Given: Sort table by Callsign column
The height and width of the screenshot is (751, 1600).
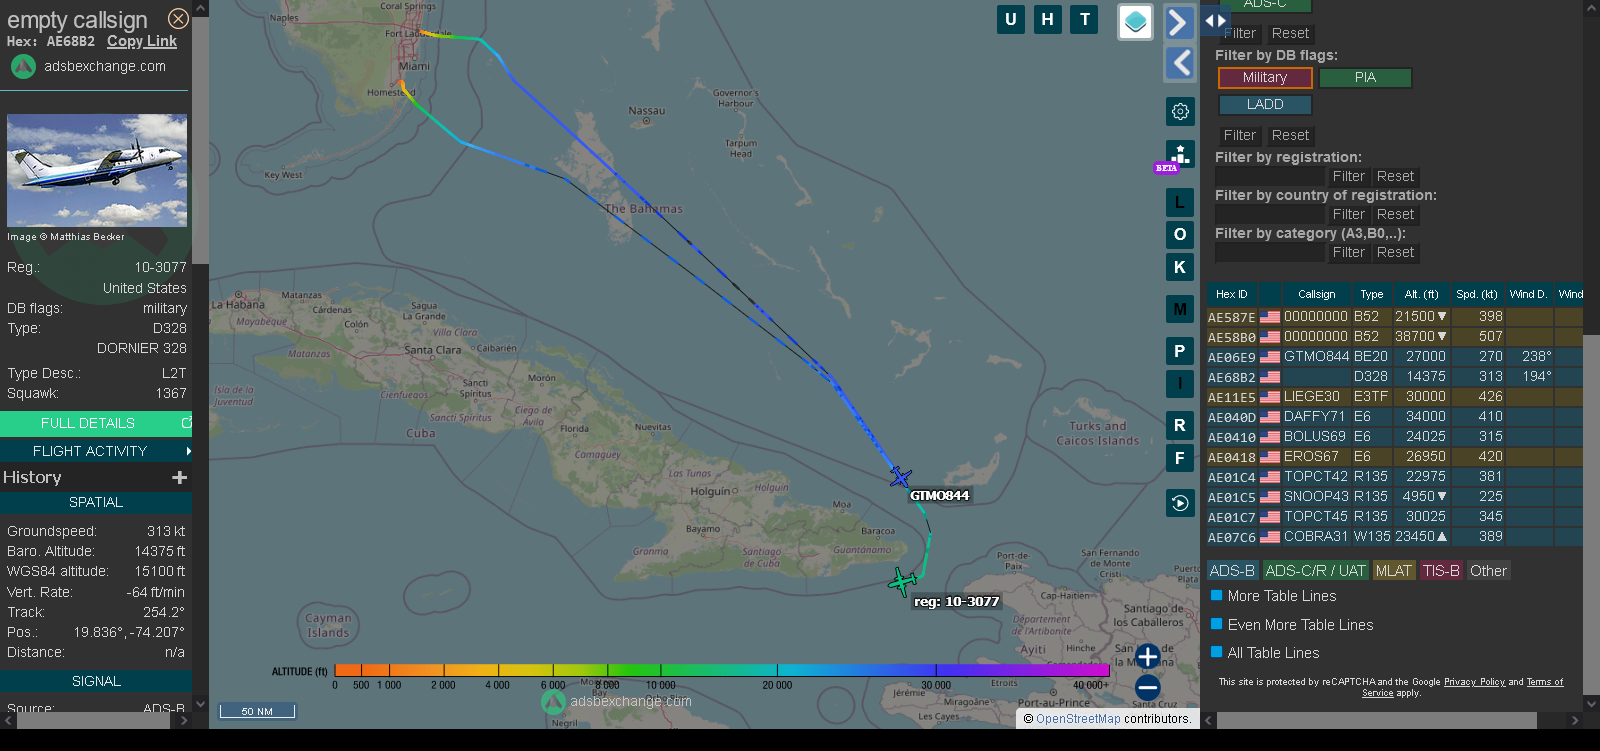Looking at the screenshot, I should pyautogui.click(x=1316, y=294).
